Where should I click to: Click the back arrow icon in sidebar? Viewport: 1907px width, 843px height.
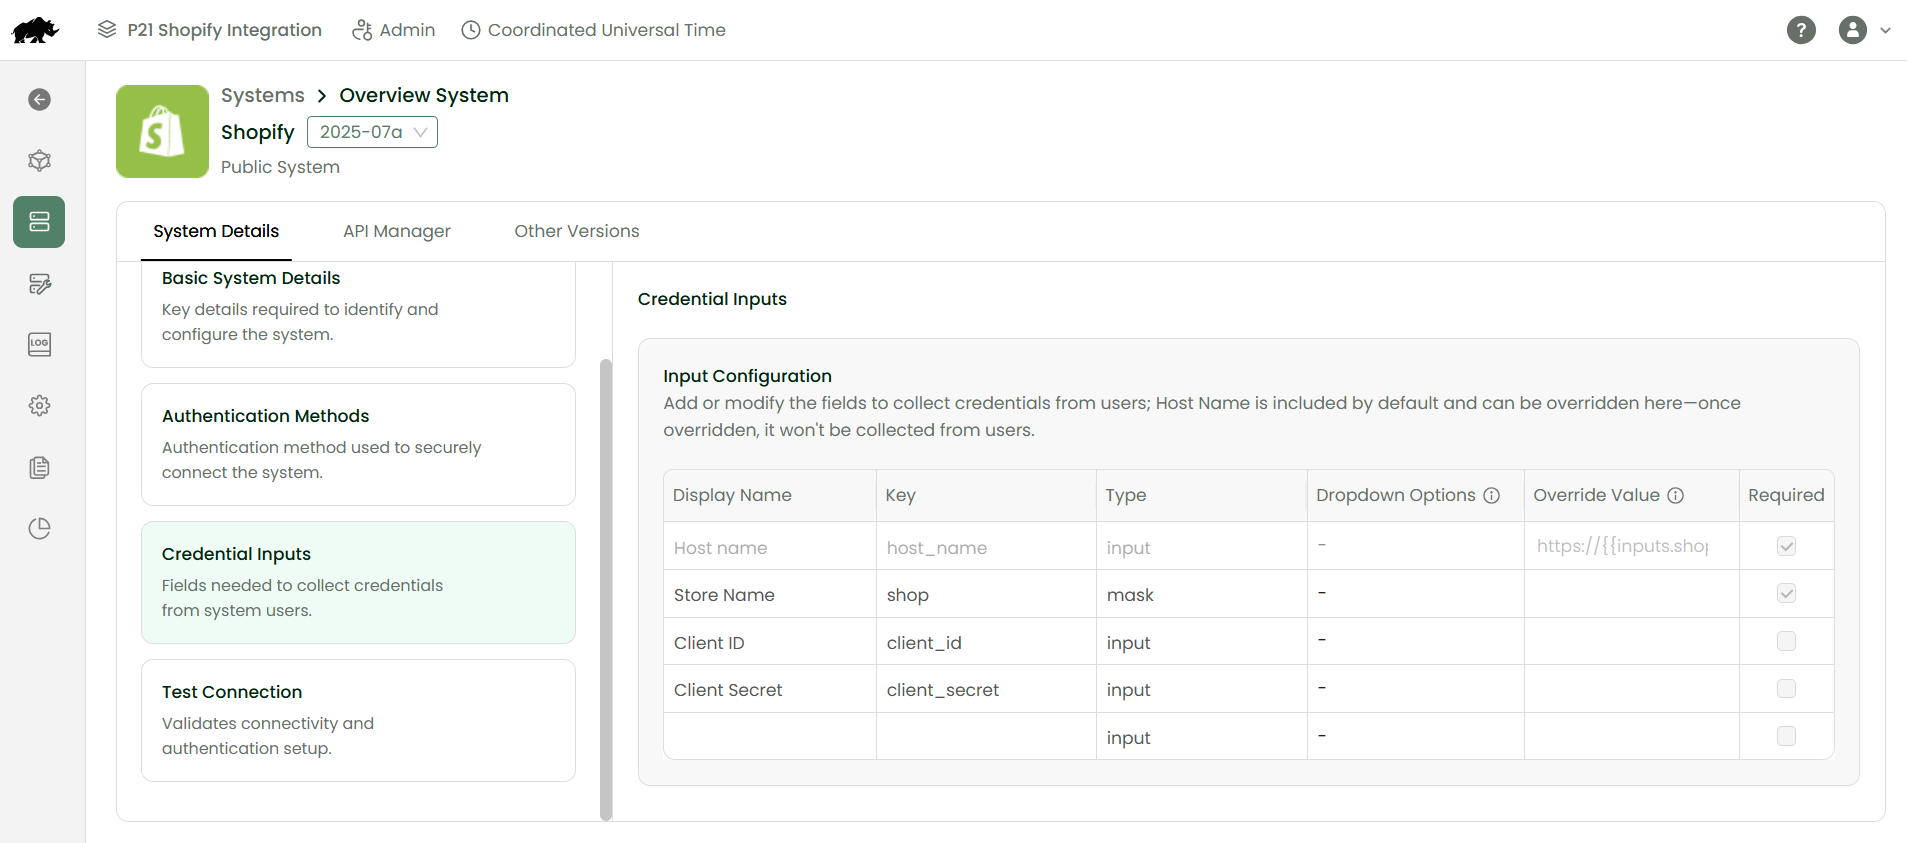pos(39,99)
